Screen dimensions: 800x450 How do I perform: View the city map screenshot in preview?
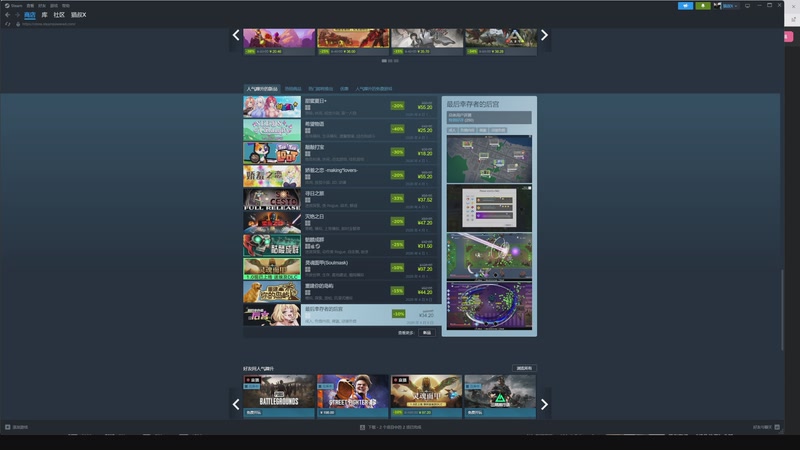tap(489, 159)
